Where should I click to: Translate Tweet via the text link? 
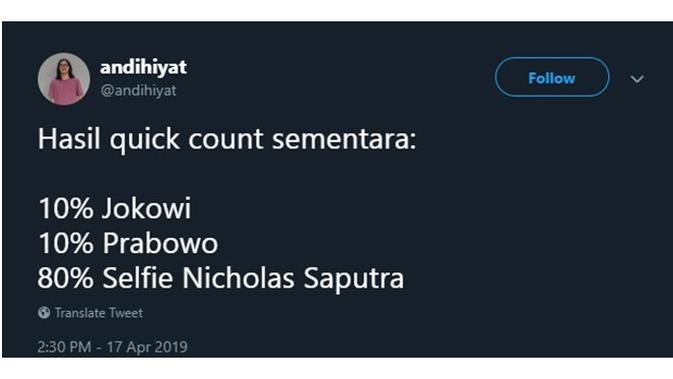pos(99,313)
